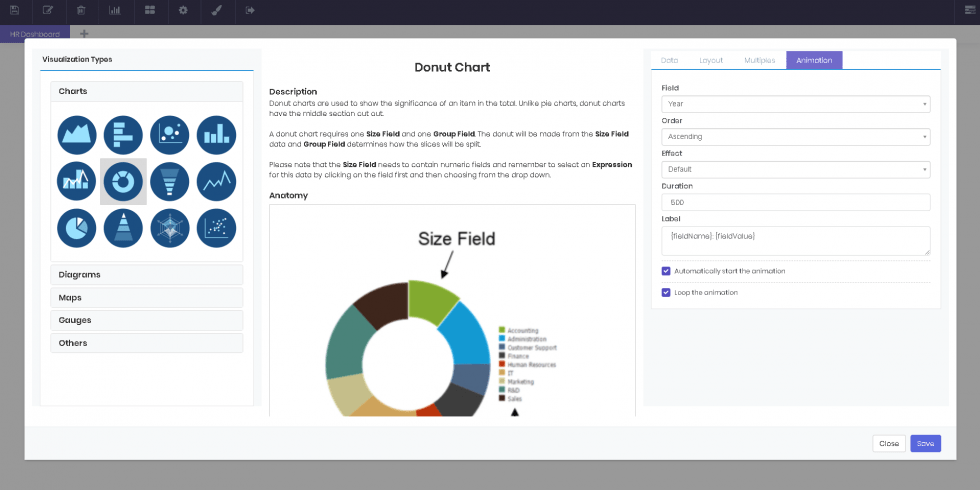Select the funnel chart icon
Viewport: 980px width, 490px height.
(170, 181)
